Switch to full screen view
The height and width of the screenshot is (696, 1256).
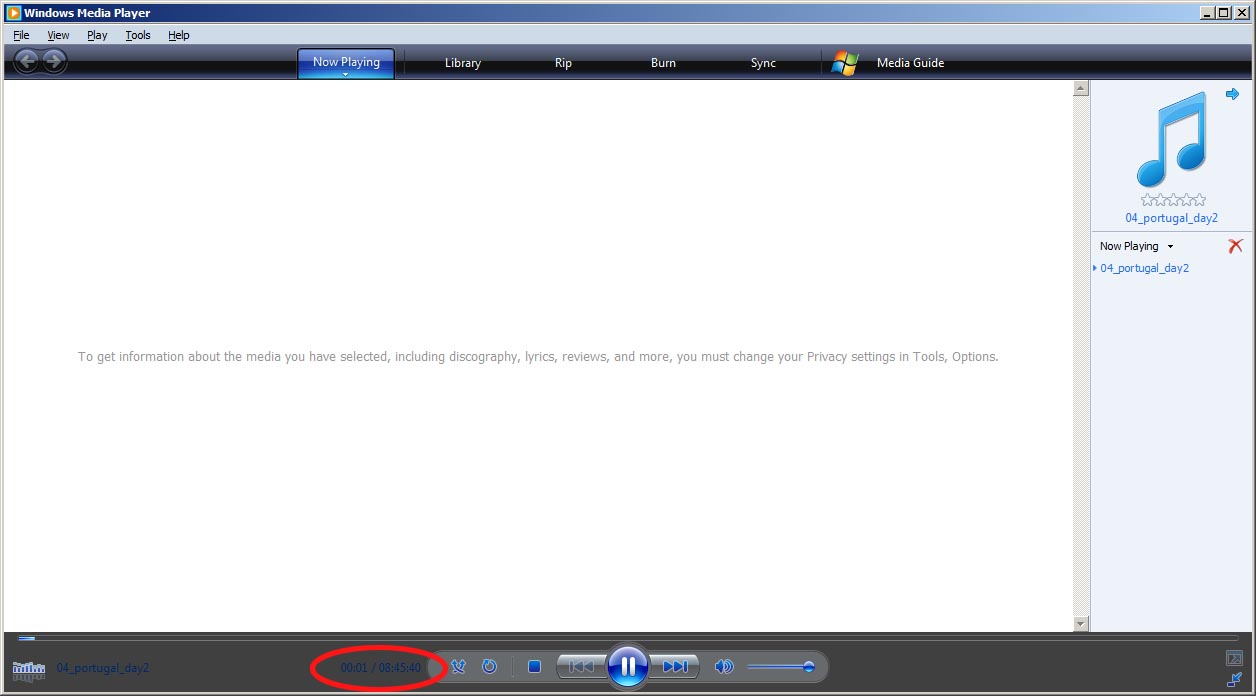pos(1234,658)
